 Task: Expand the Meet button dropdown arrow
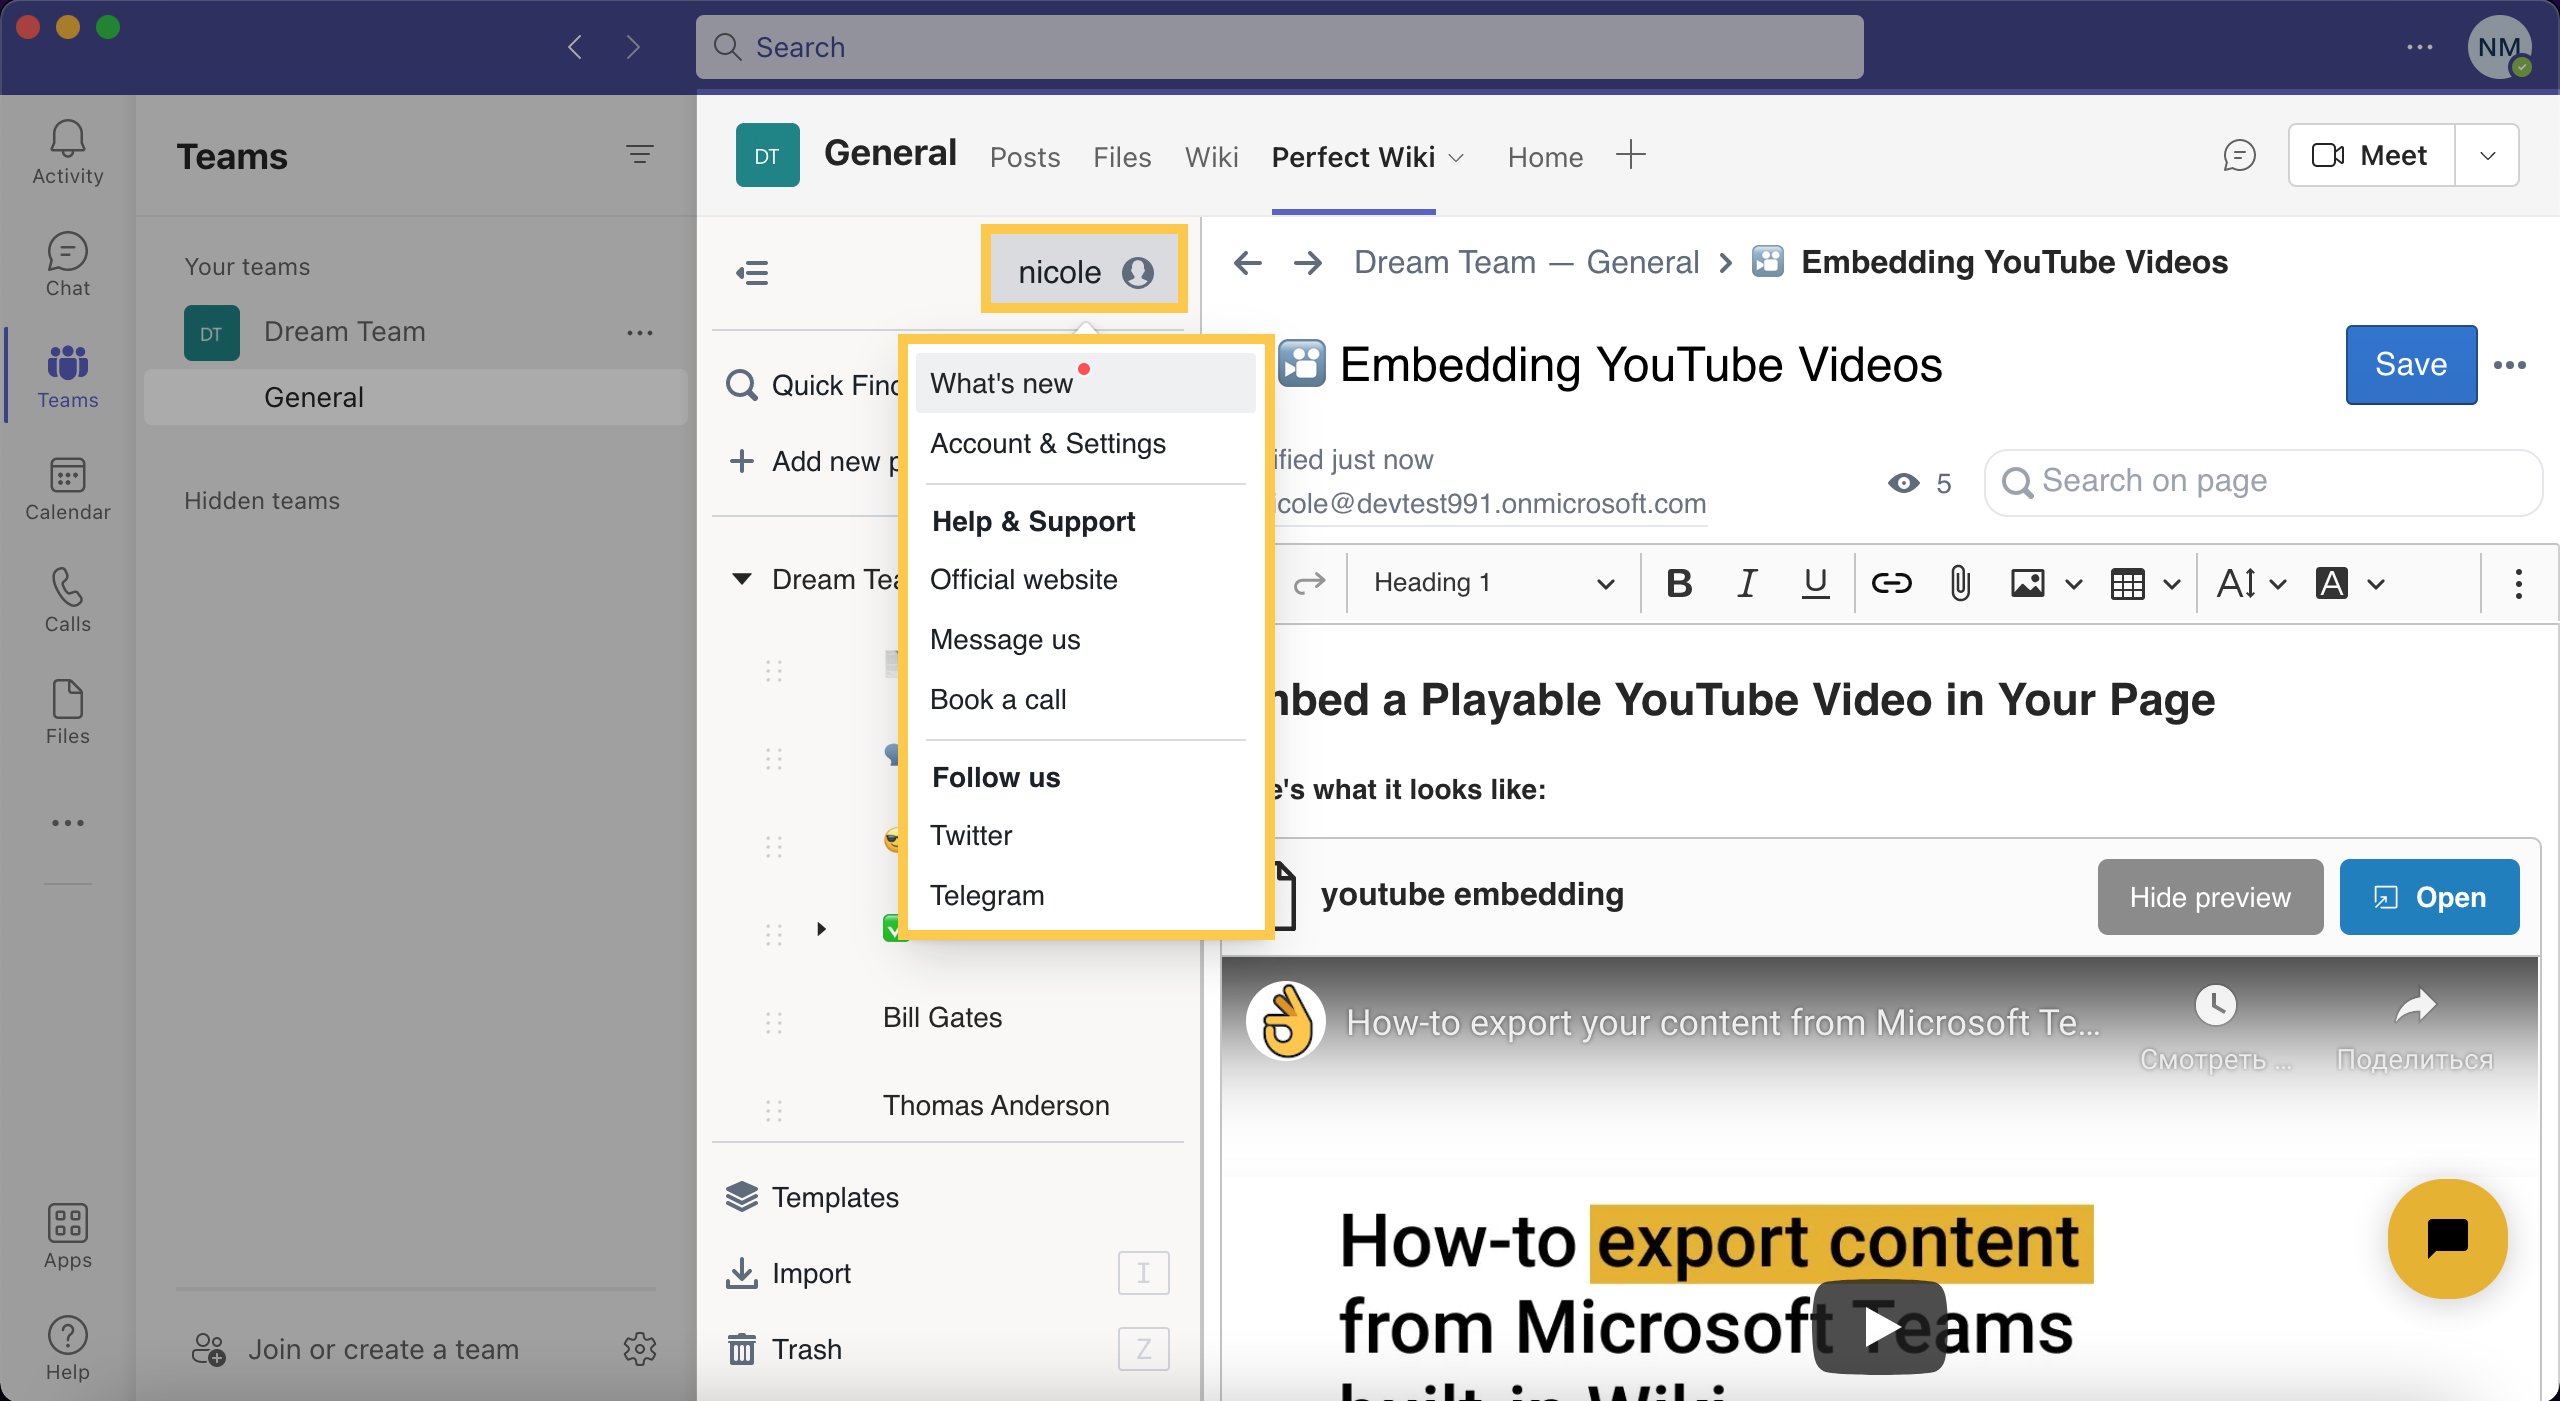click(2487, 156)
